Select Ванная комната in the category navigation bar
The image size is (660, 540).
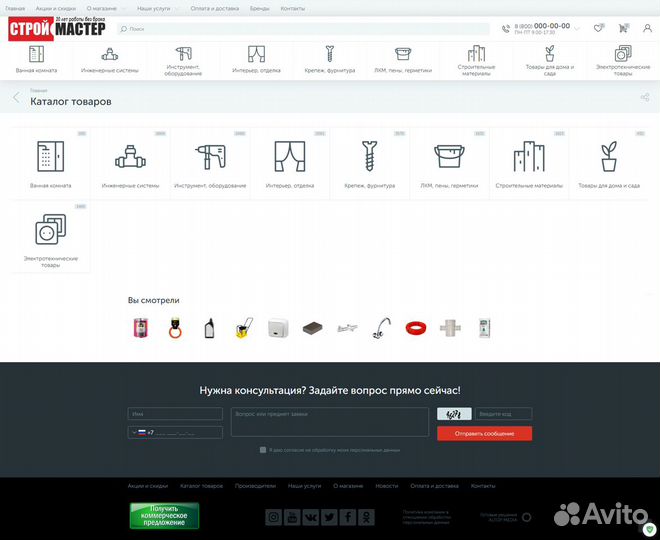(x=36, y=60)
